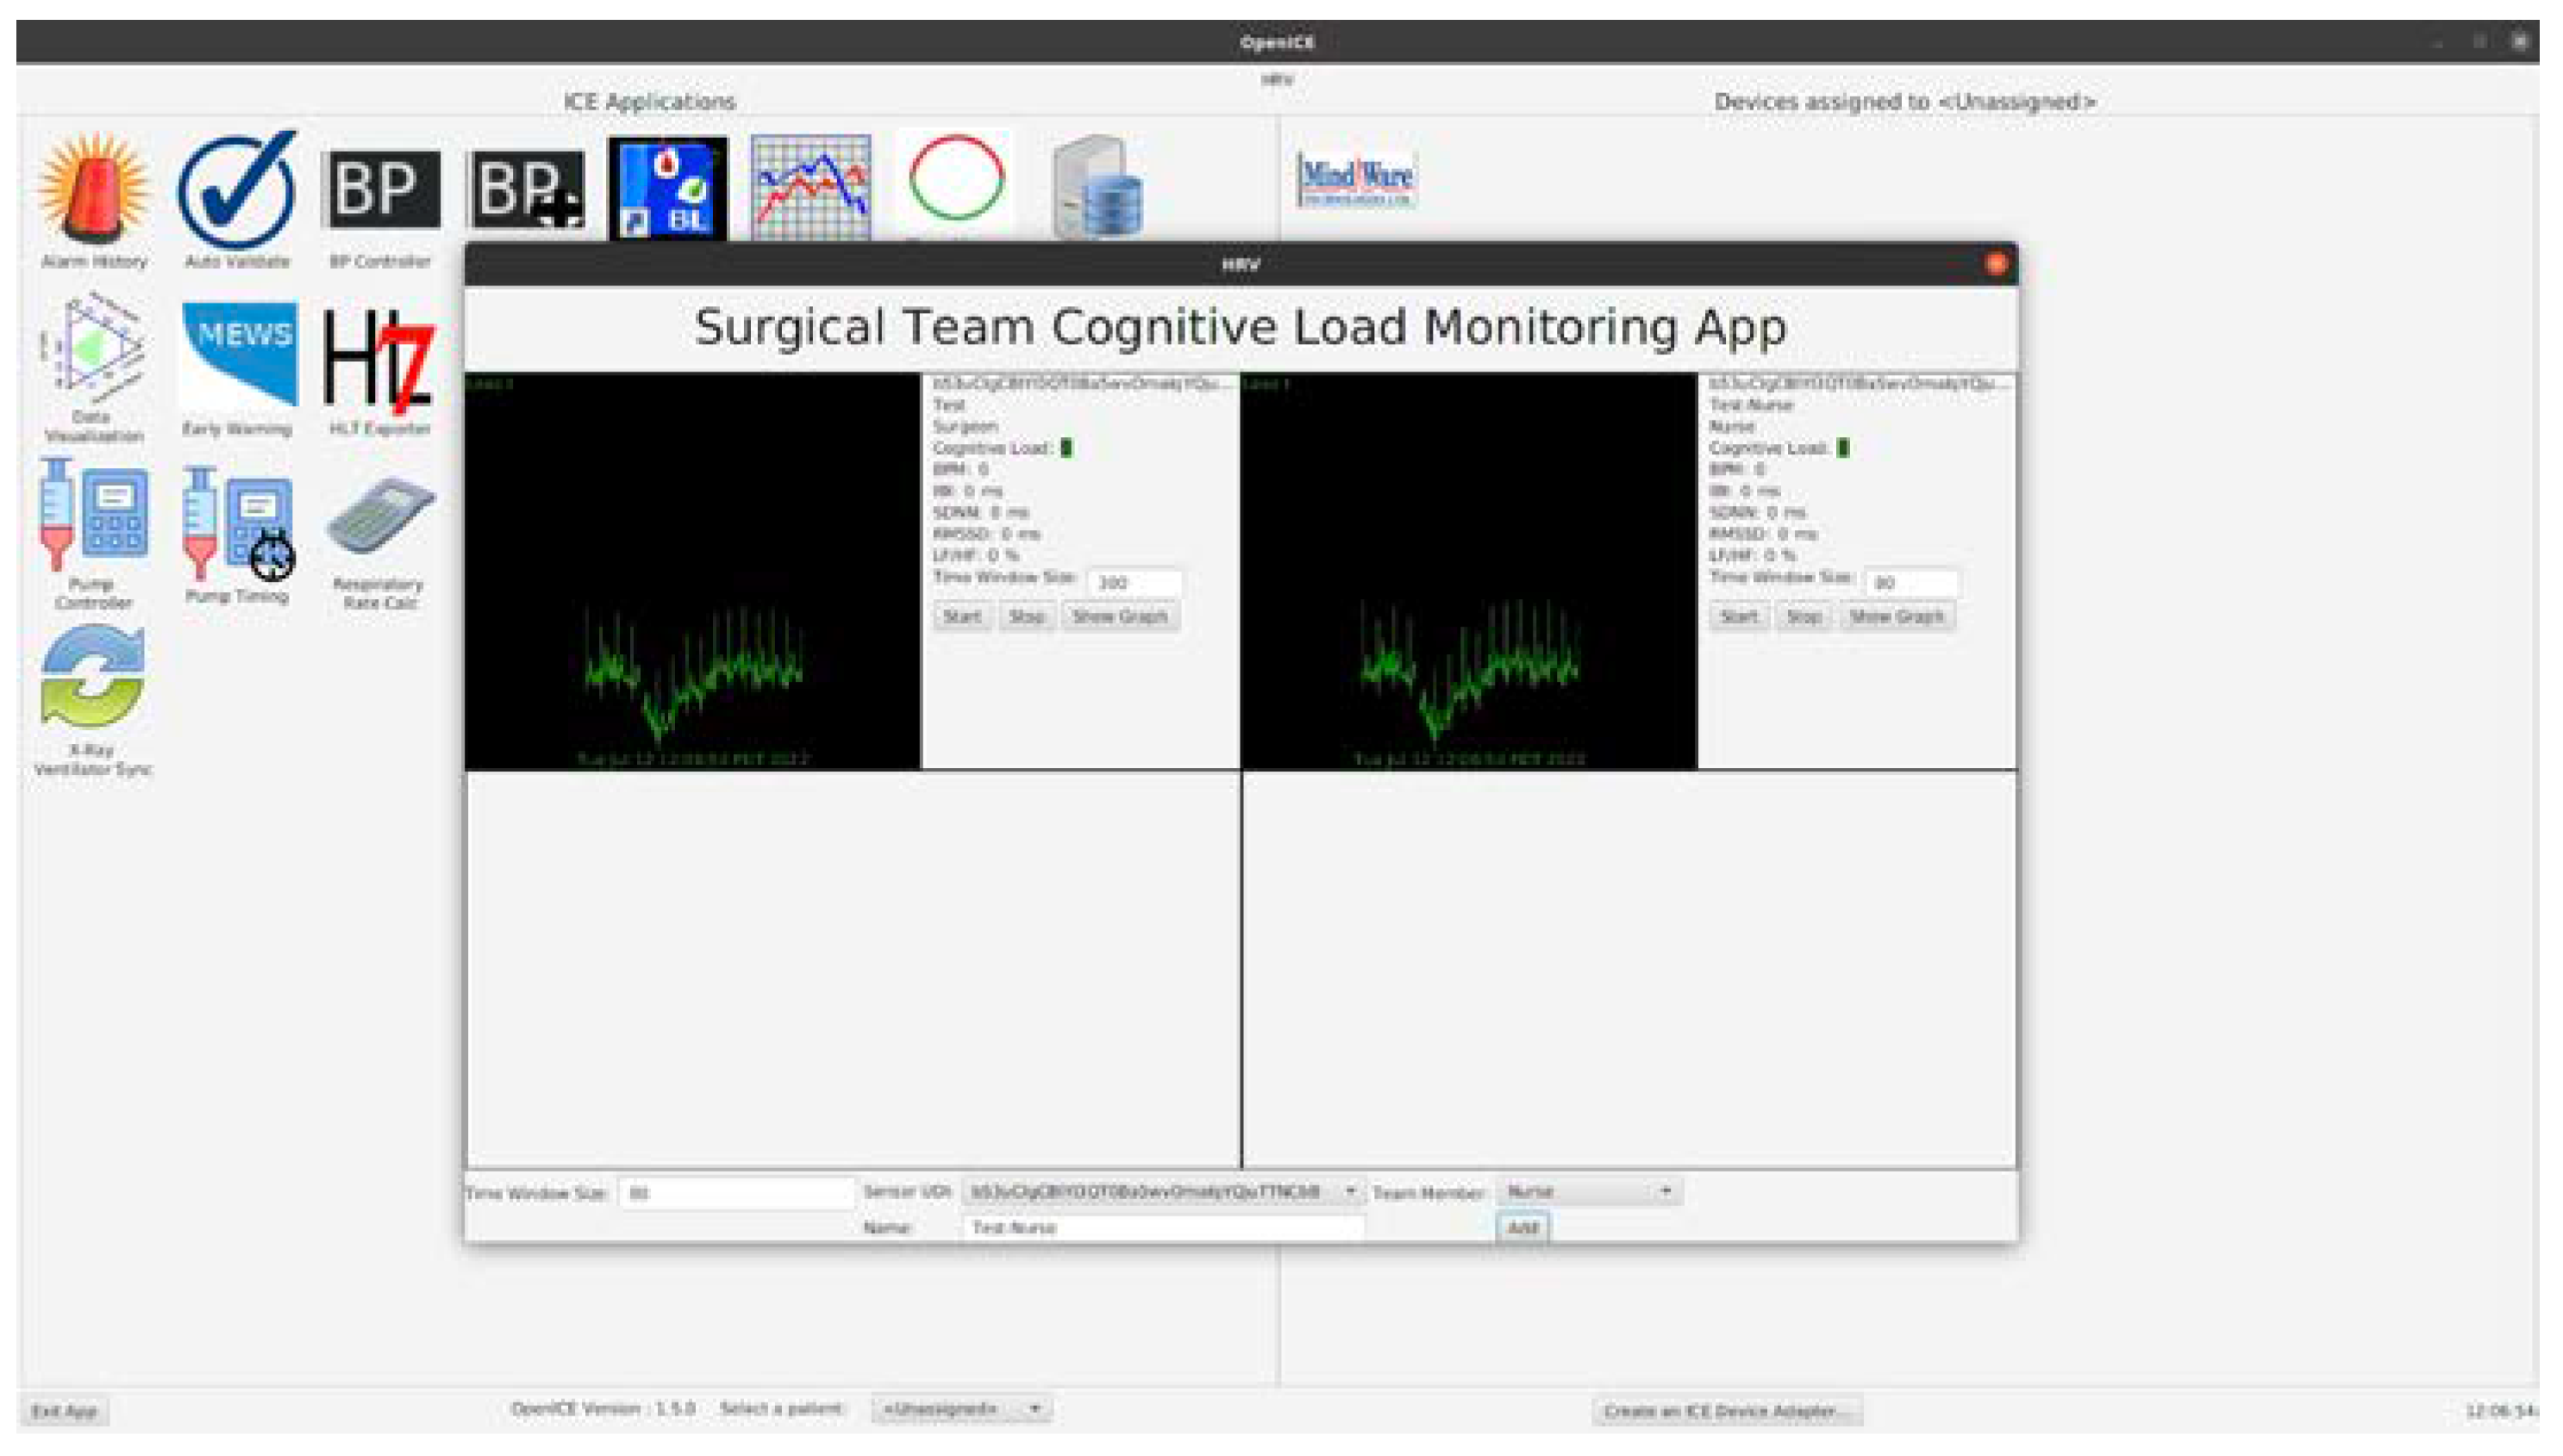Open the Alarm History app icon
This screenshot has height=1456, width=2563.
pyautogui.click(x=94, y=190)
